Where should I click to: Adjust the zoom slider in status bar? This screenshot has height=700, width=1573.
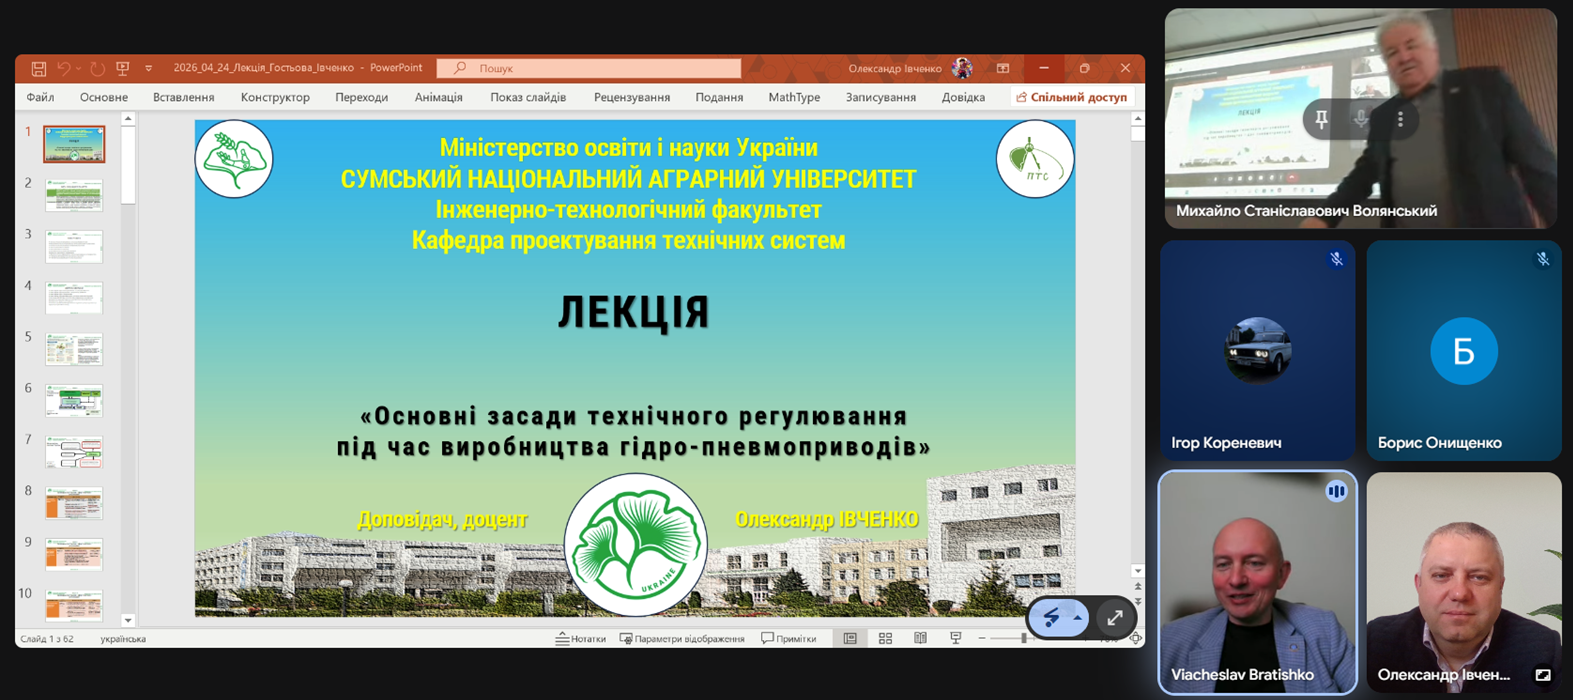(x=1023, y=639)
